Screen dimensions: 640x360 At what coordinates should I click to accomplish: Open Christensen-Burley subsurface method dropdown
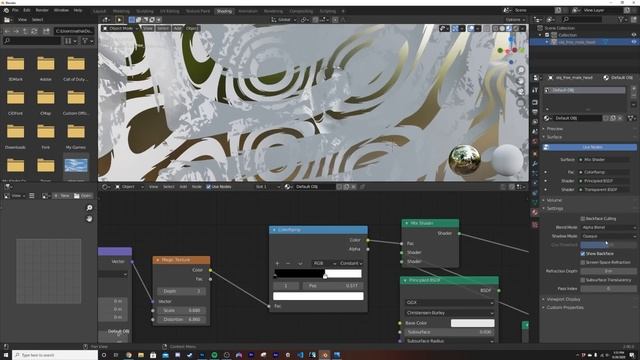tap(449, 313)
